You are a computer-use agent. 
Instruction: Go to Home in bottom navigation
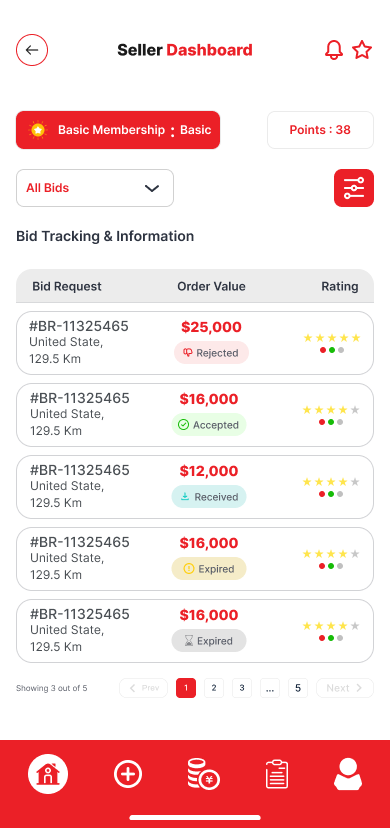48,774
